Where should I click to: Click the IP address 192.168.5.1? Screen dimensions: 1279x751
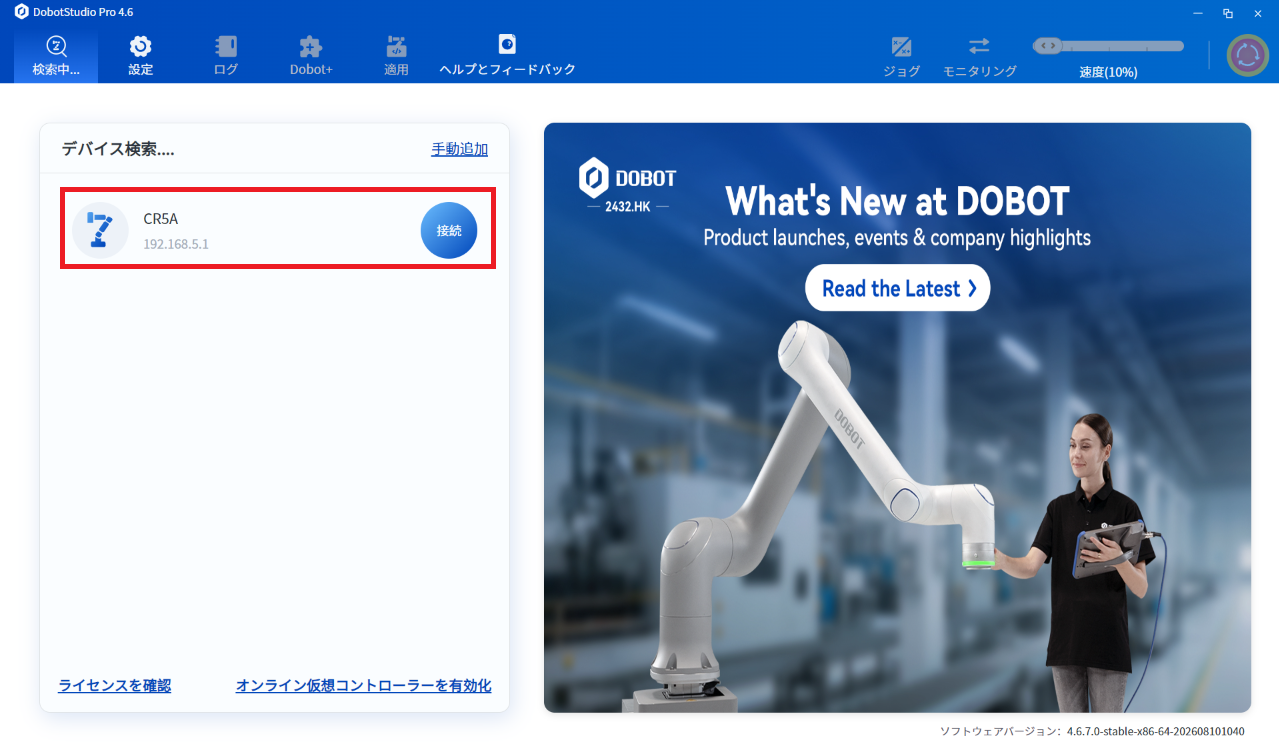pyautogui.click(x=176, y=244)
